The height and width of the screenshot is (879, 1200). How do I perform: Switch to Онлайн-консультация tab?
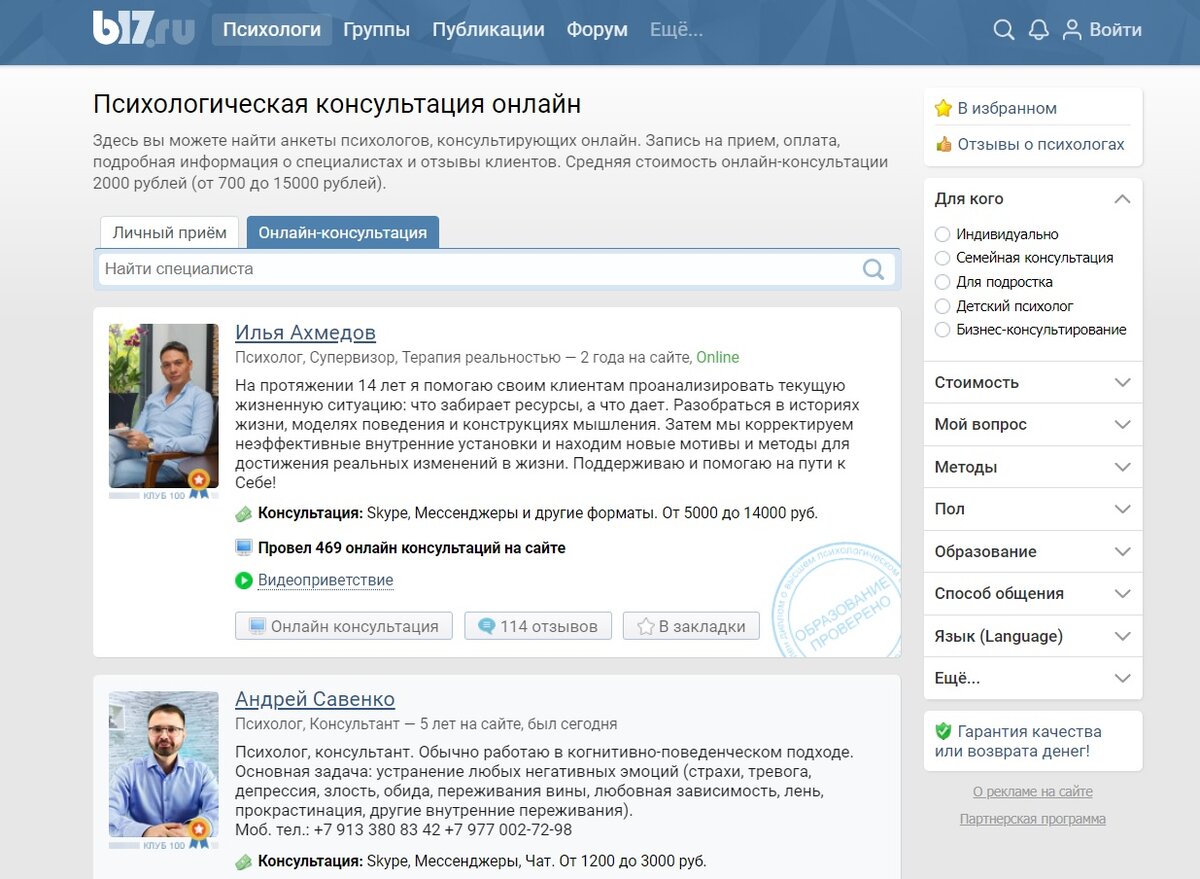click(x=343, y=232)
